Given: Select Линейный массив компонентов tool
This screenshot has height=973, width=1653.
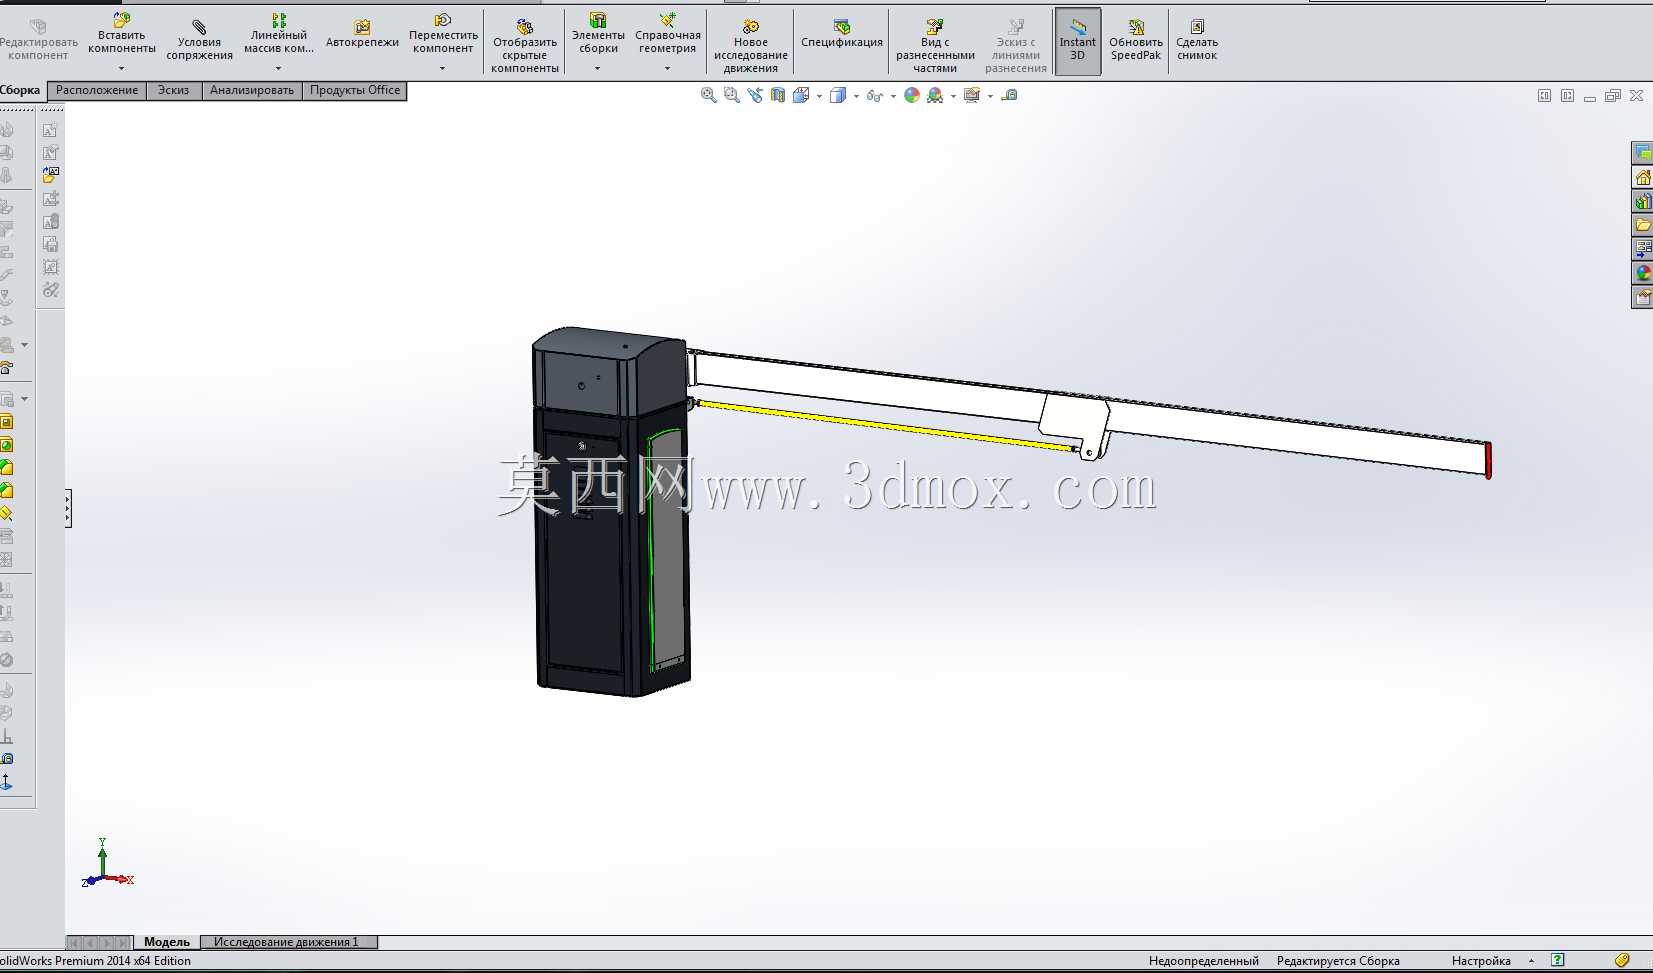Looking at the screenshot, I should (278, 35).
